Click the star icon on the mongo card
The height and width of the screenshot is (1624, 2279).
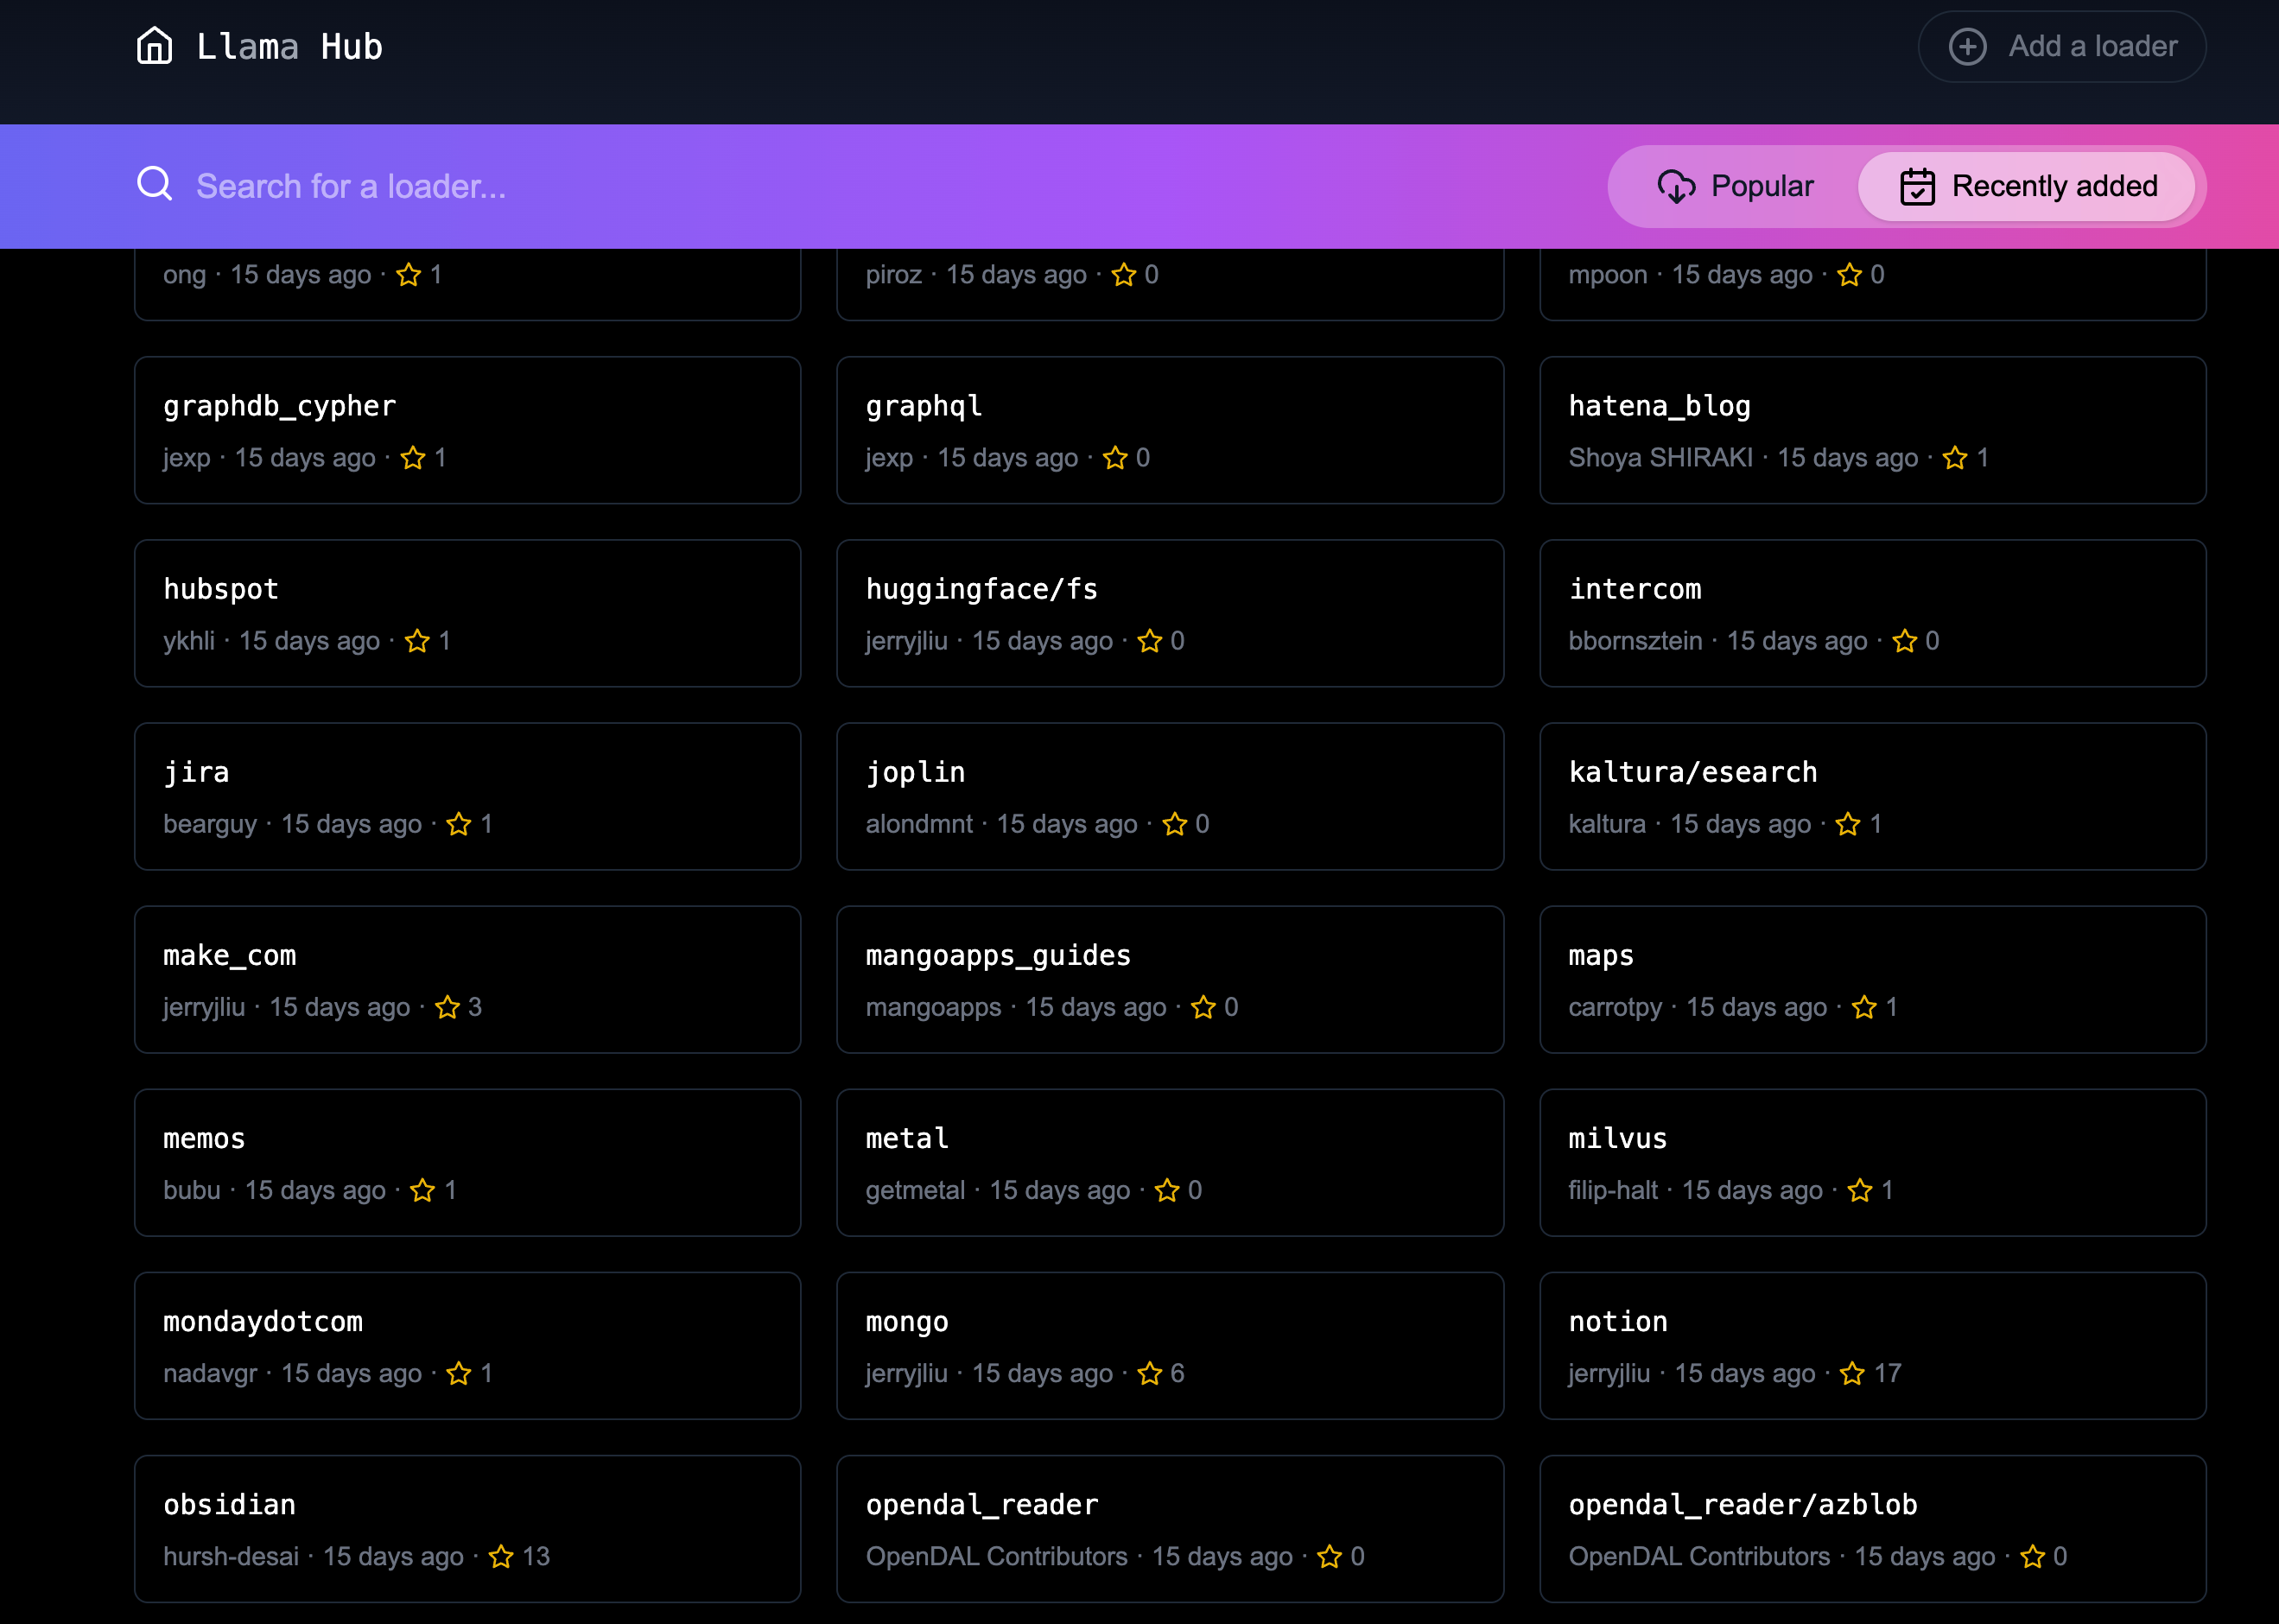click(x=1150, y=1373)
